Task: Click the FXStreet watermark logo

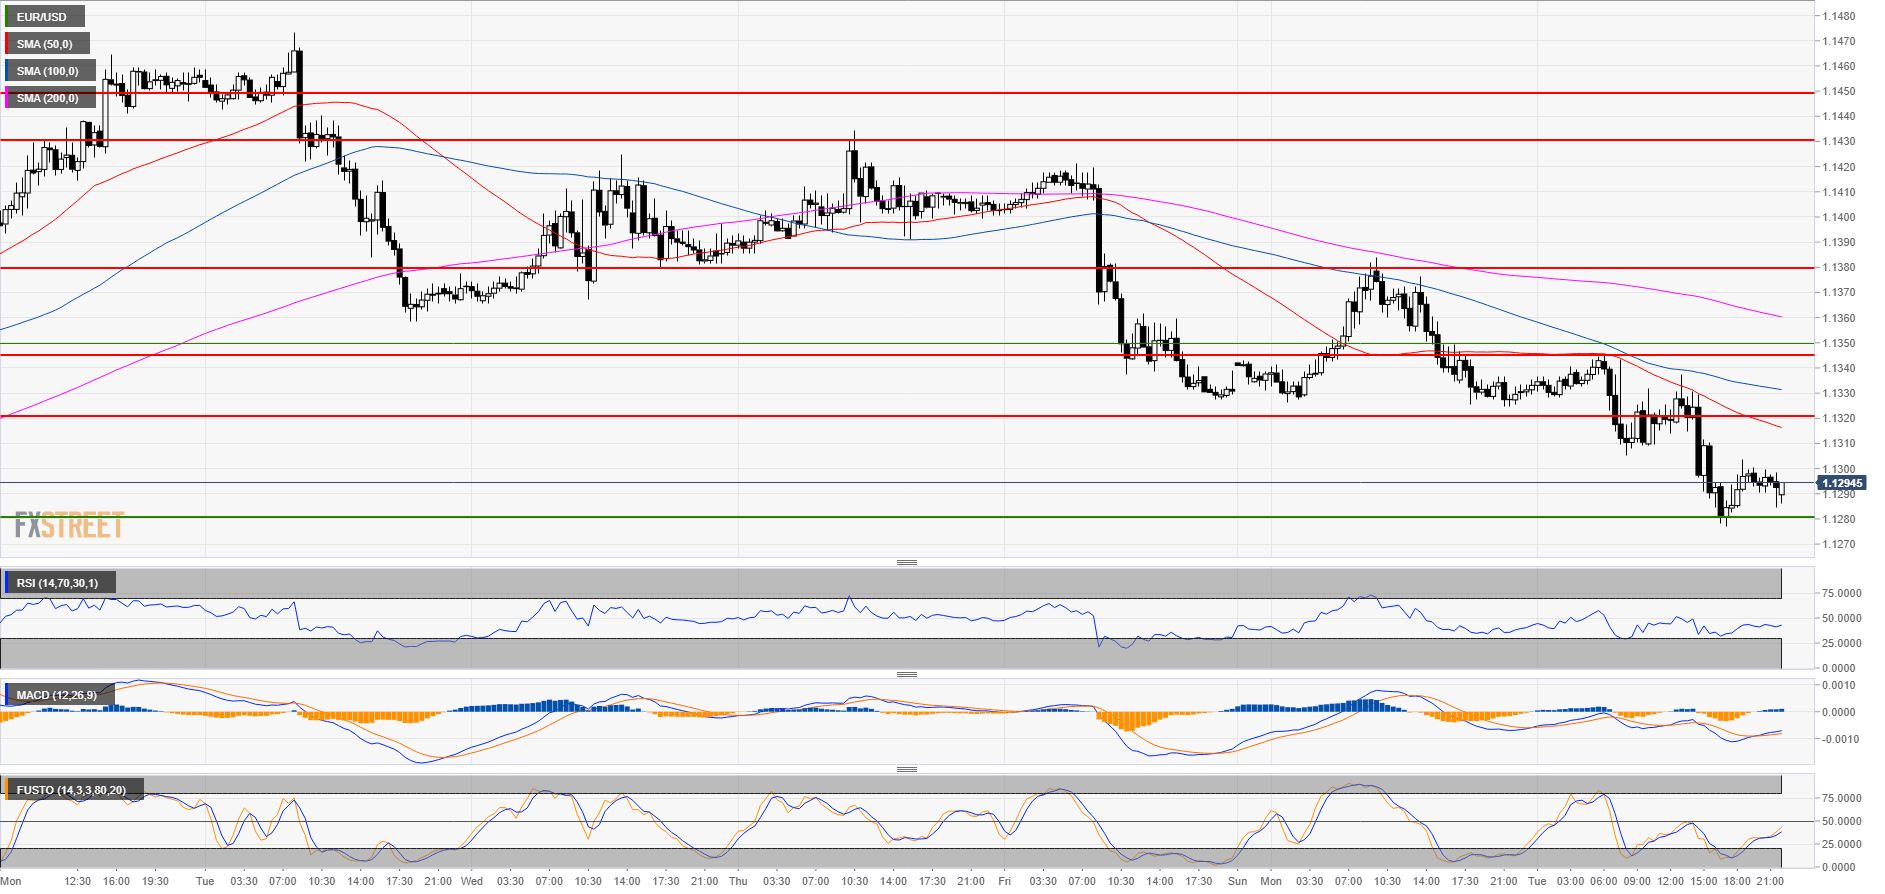Action: click(69, 525)
